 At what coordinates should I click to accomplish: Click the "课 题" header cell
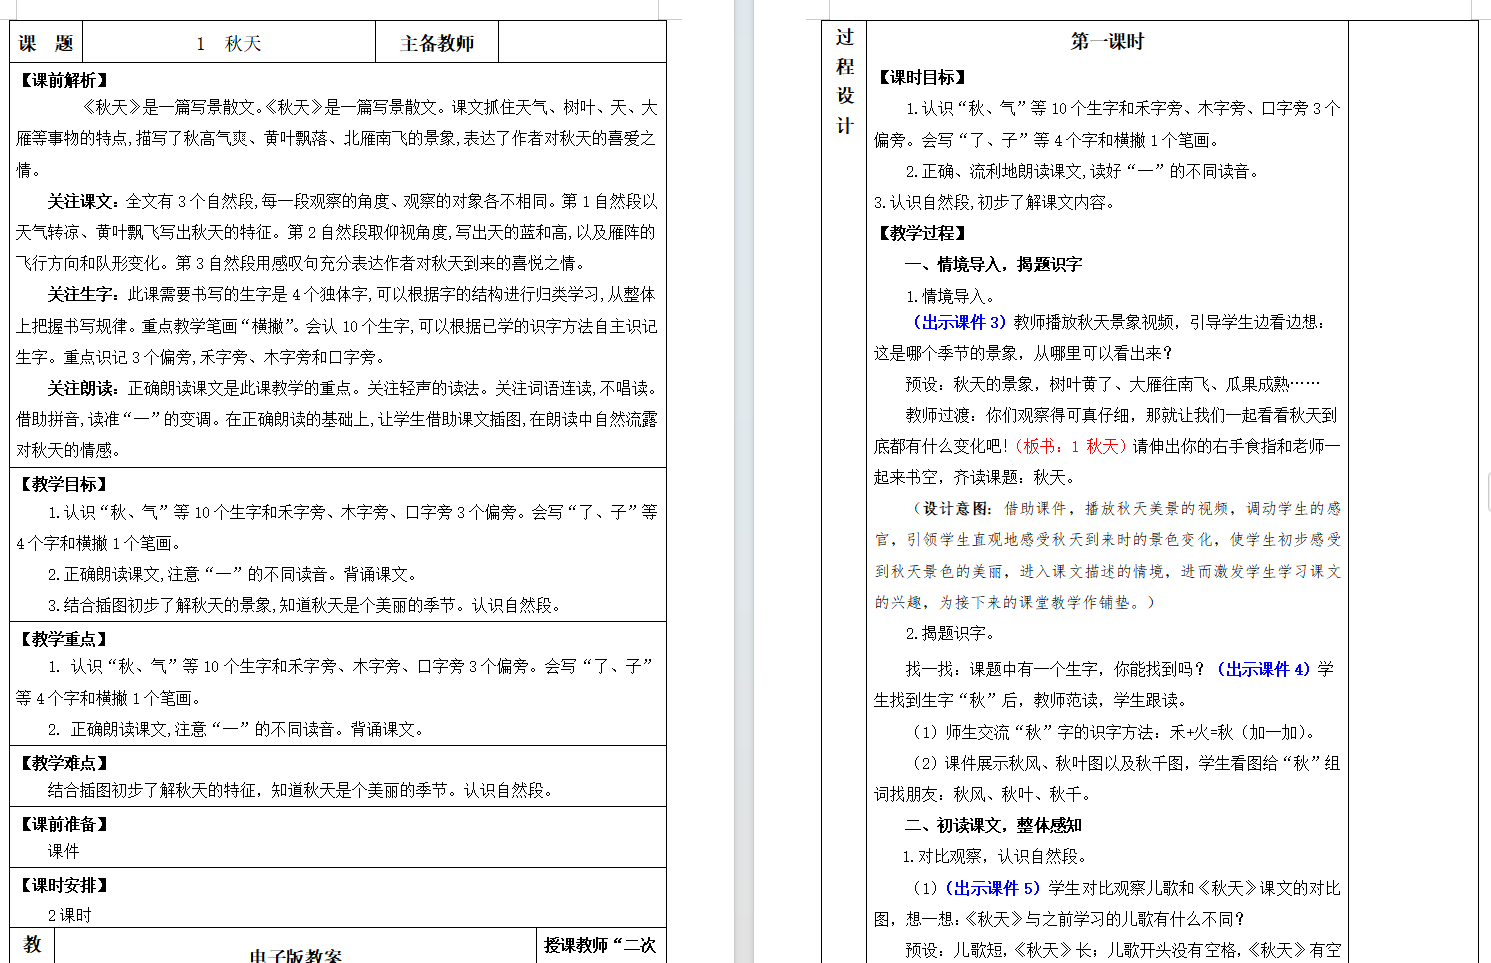[46, 43]
